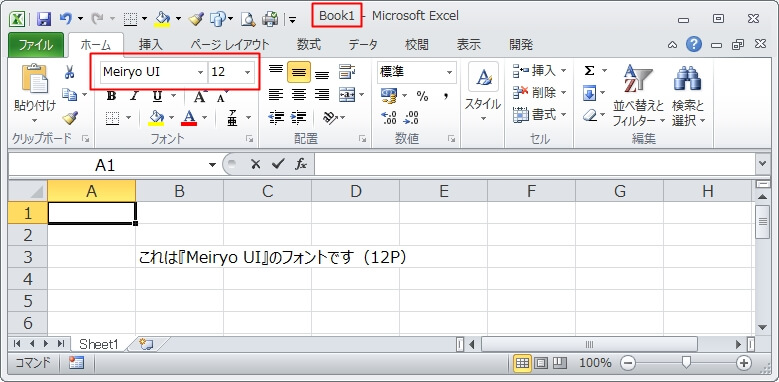Viewport: 779px width, 382px height.
Task: Open 検索と選択 find menu
Action: click(688, 96)
